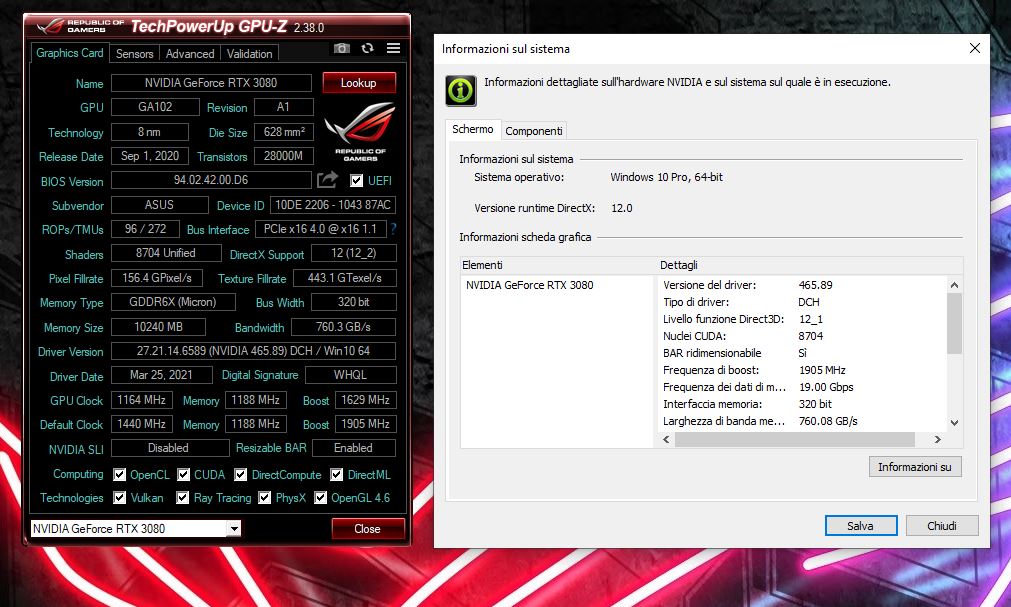This screenshot has width=1011, height=607.
Task: Click the Dettagli column header
Action: (810, 265)
